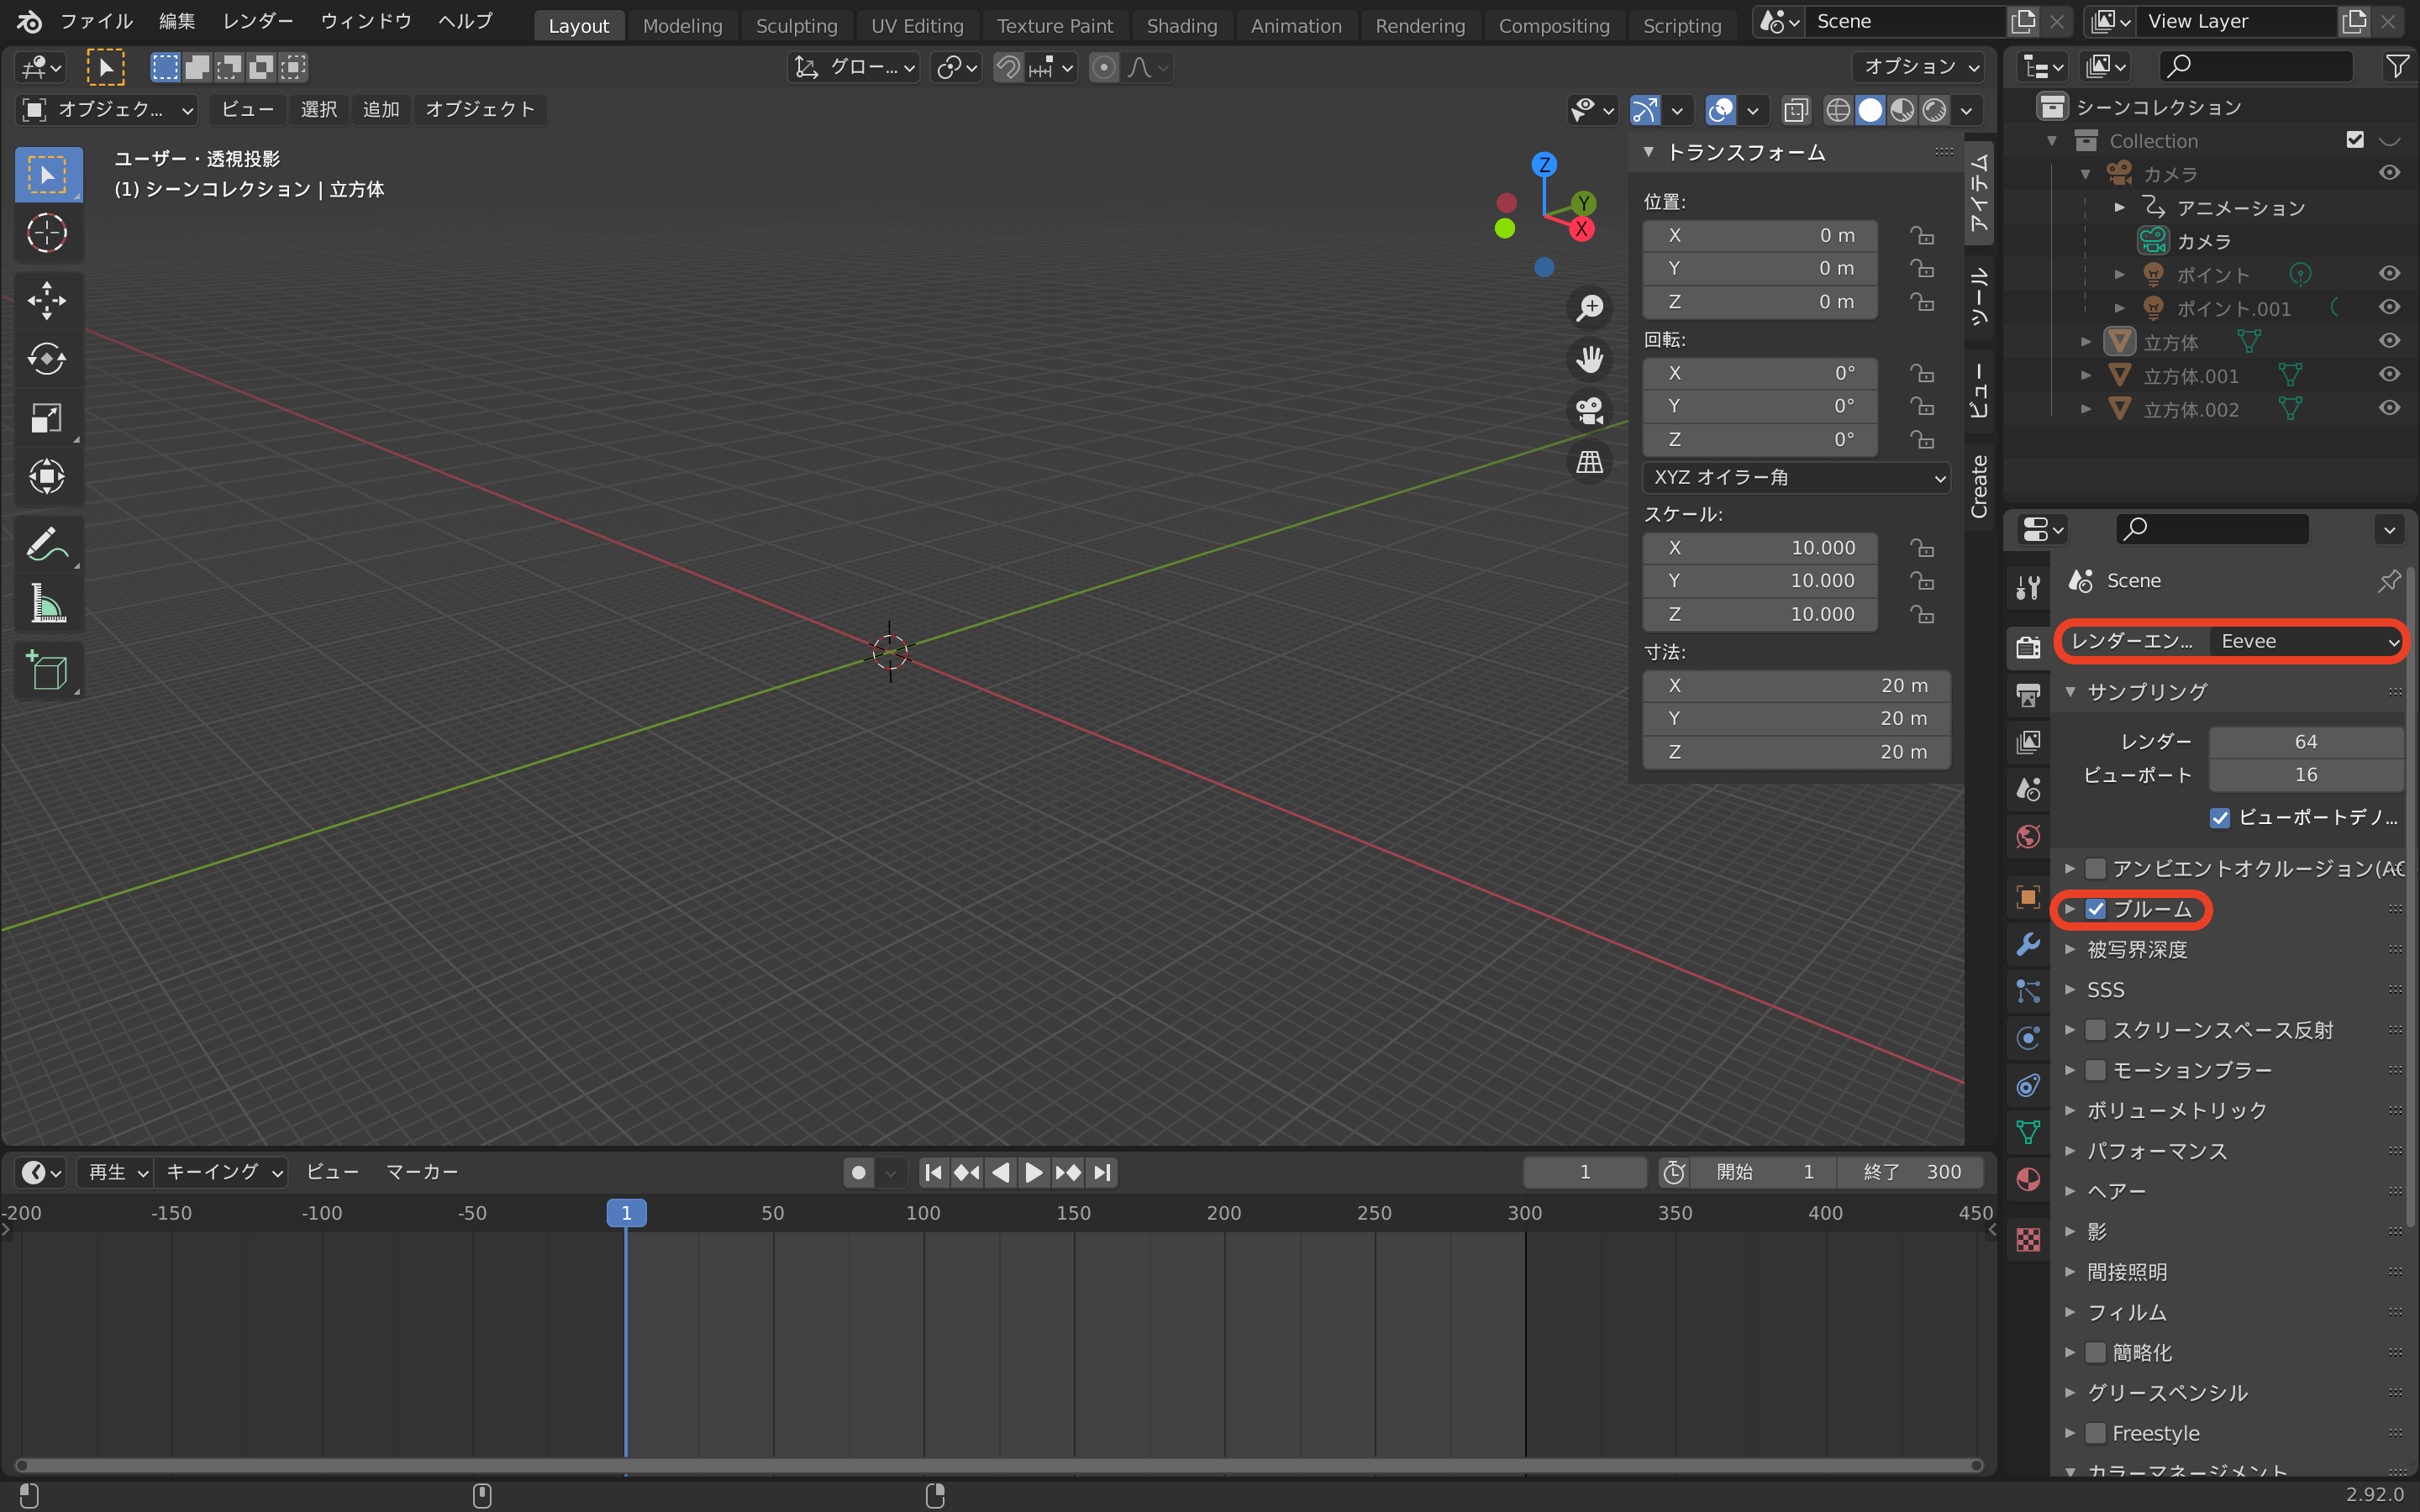Image resolution: width=2420 pixels, height=1512 pixels.
Task: Activate the 3D Cursor tool
Action: click(47, 233)
